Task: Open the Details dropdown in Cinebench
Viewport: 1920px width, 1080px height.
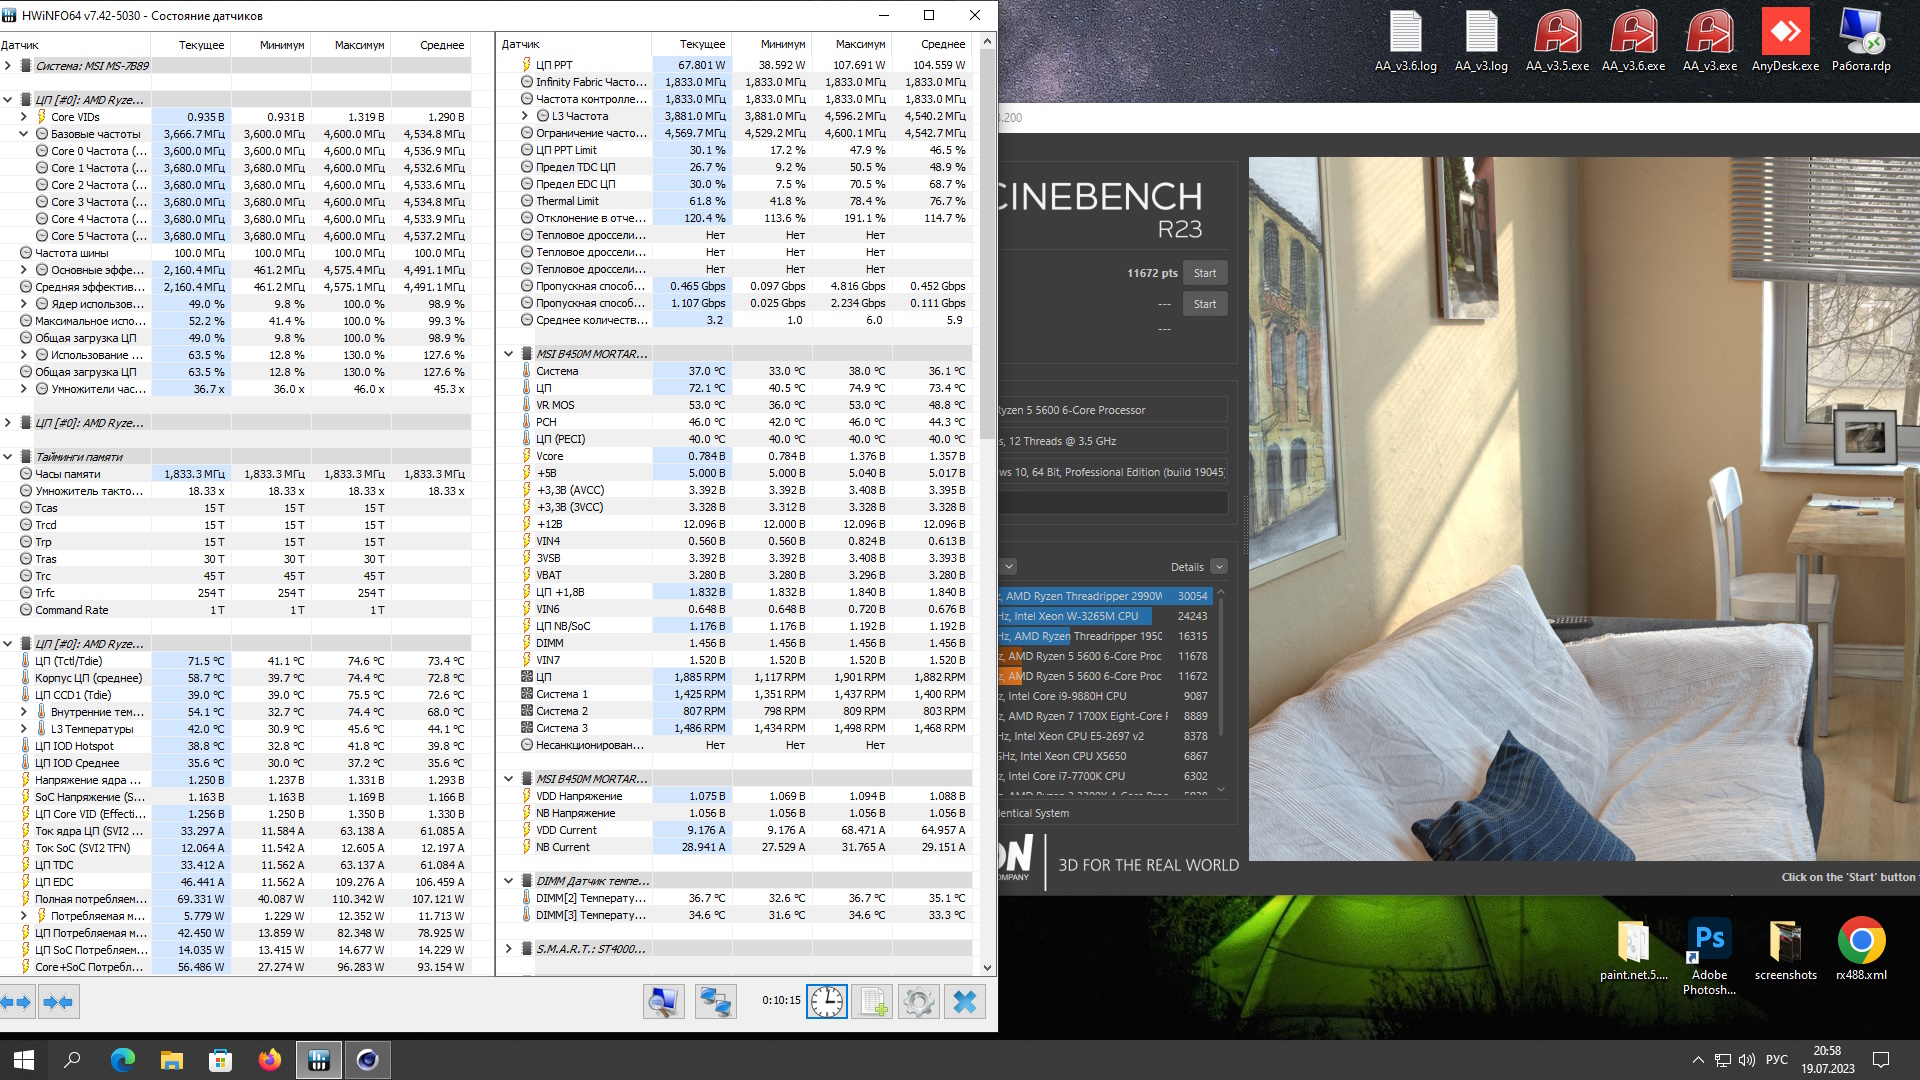Action: (1218, 567)
